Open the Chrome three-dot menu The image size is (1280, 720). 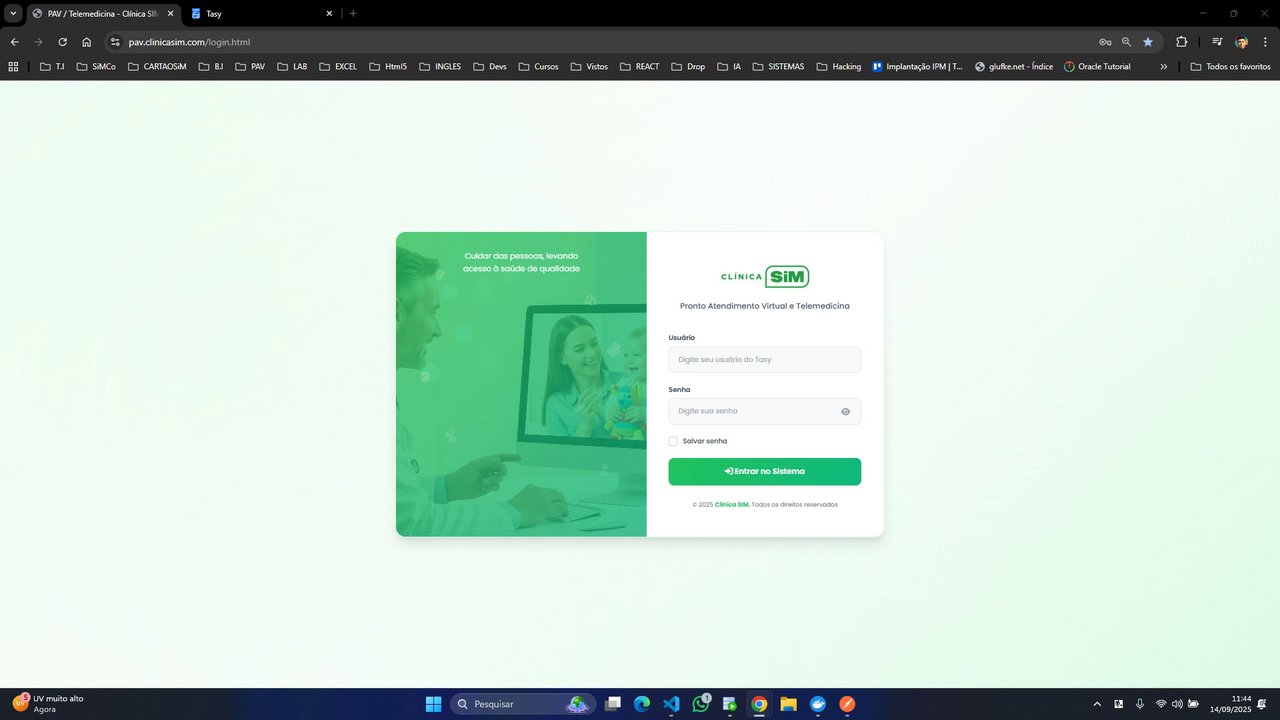(x=1265, y=42)
